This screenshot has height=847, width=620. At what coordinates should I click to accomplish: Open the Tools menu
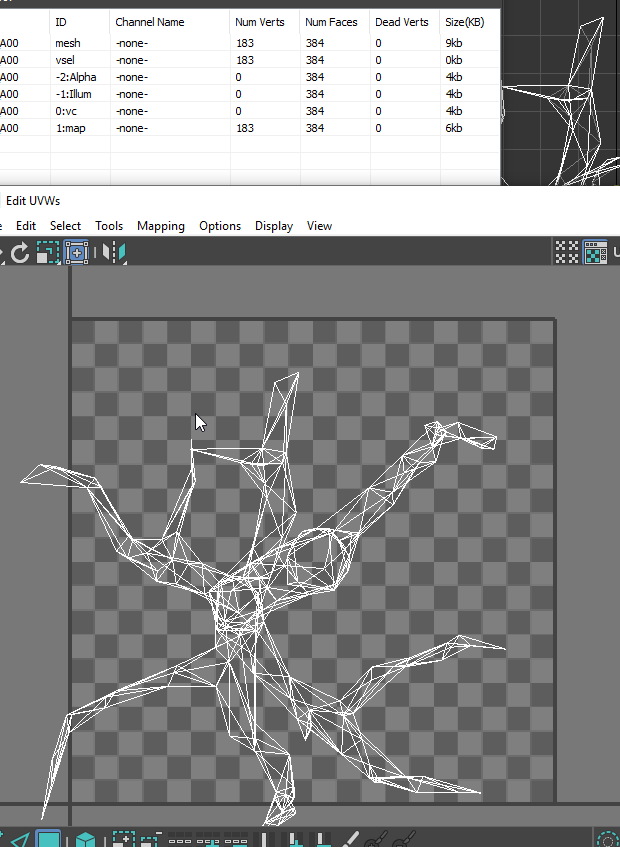[109, 226]
